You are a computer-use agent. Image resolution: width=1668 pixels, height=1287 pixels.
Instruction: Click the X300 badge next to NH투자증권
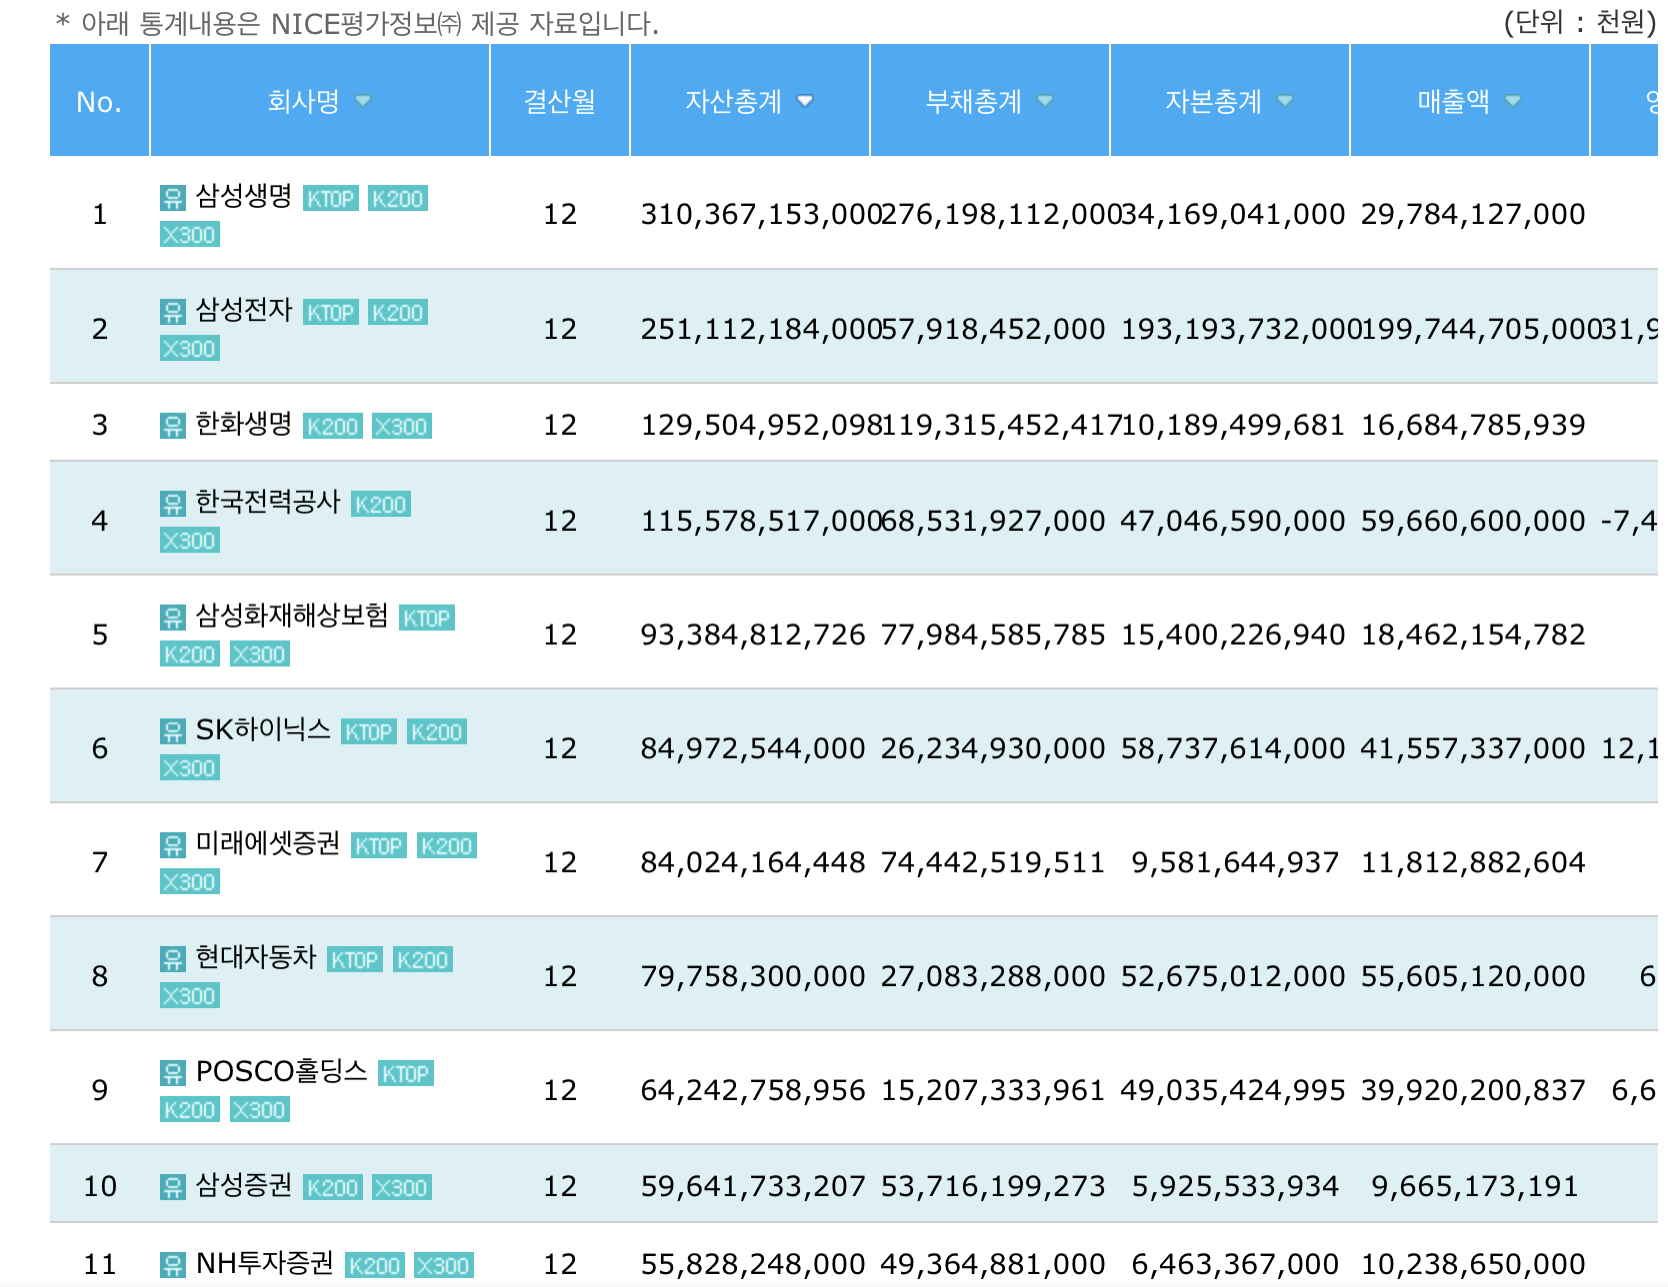coord(444,1266)
